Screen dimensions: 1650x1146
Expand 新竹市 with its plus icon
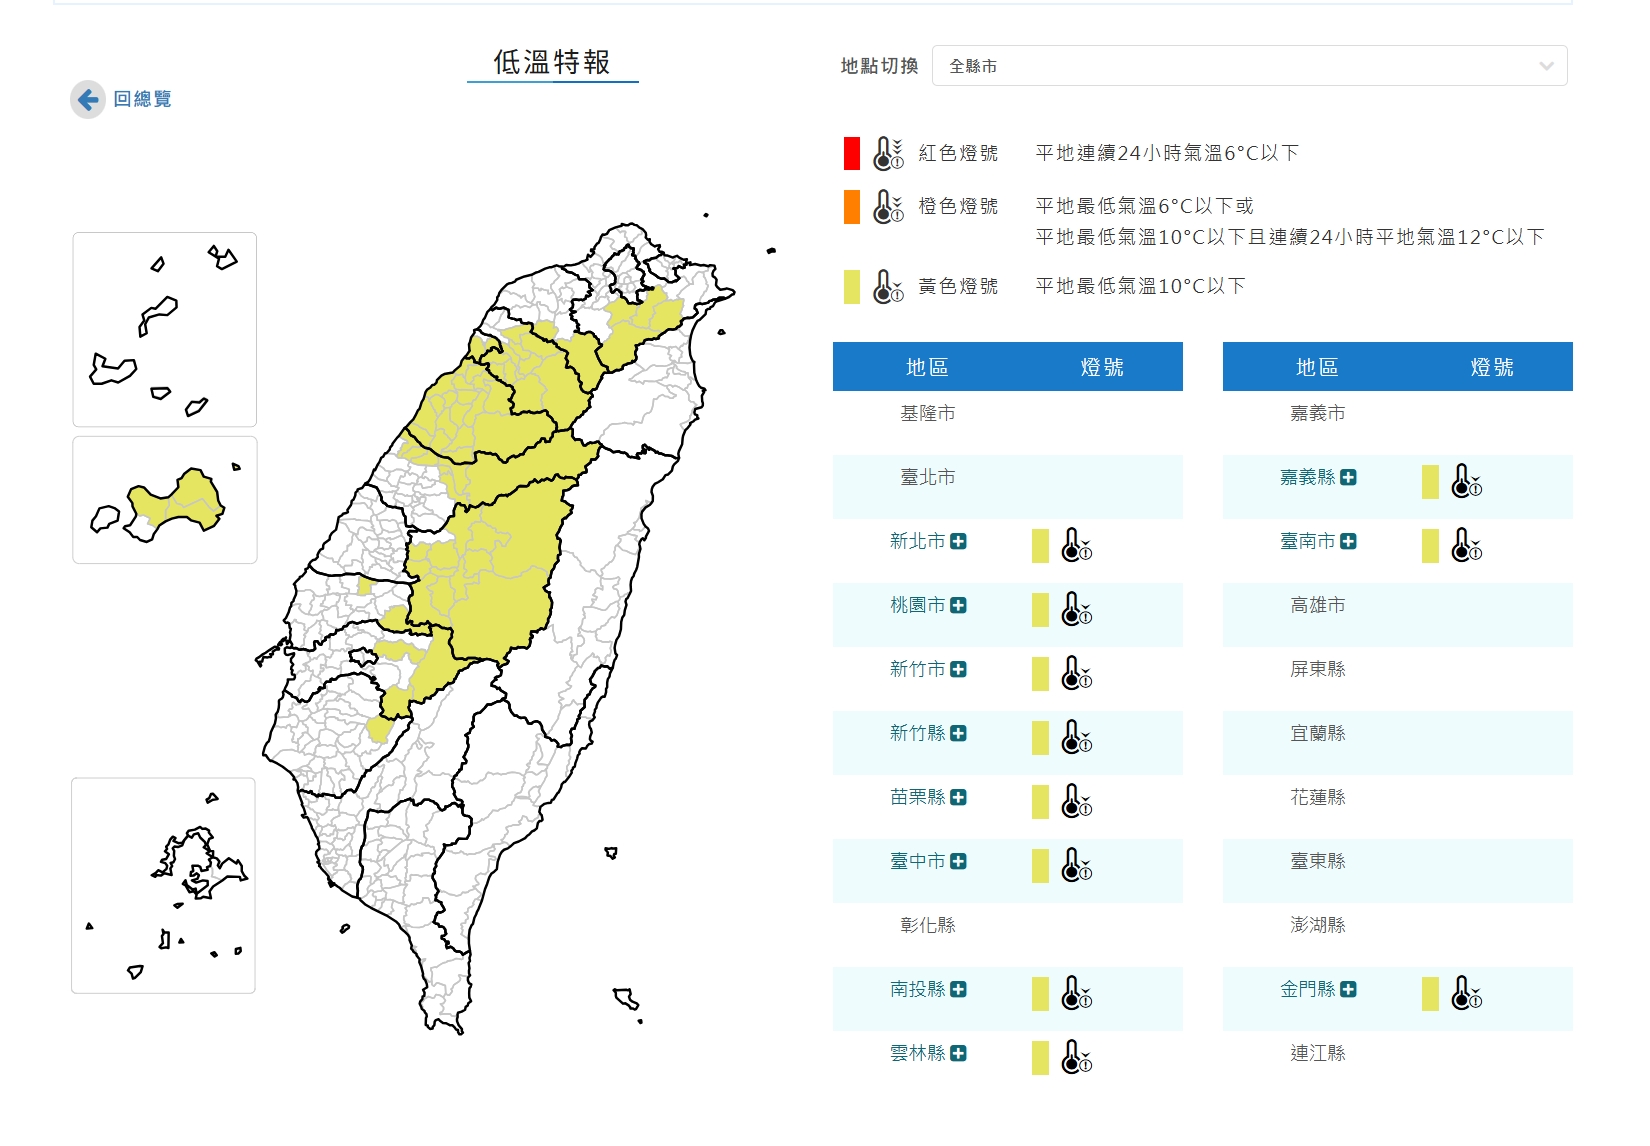(x=958, y=669)
